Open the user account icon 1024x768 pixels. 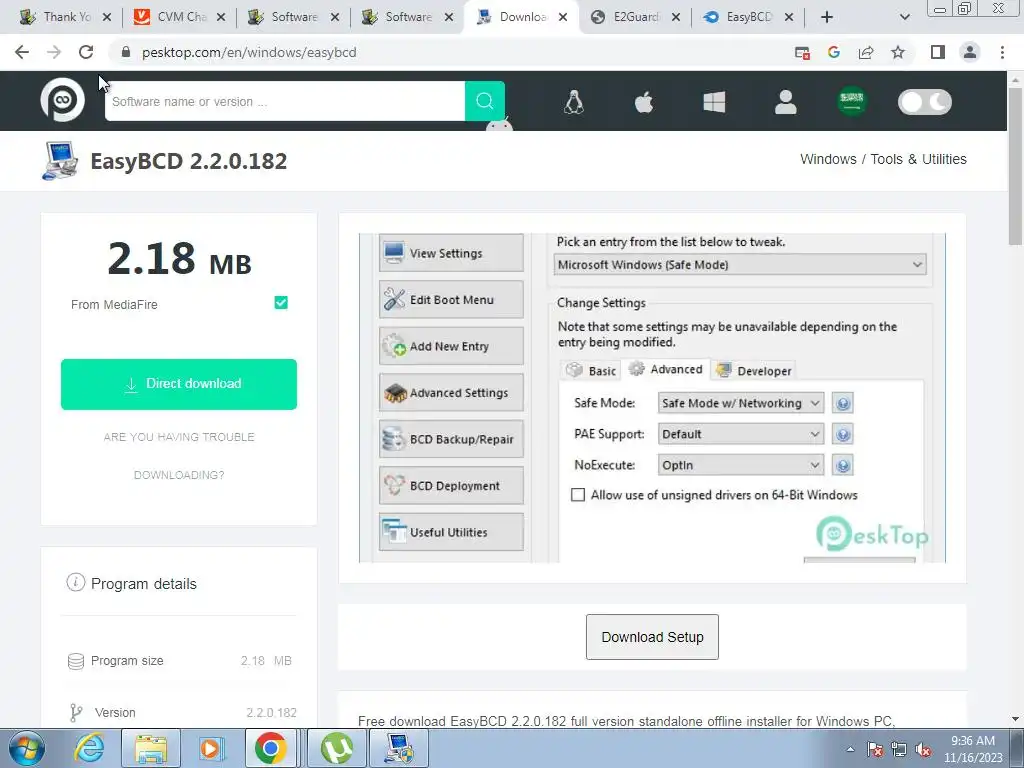click(786, 102)
